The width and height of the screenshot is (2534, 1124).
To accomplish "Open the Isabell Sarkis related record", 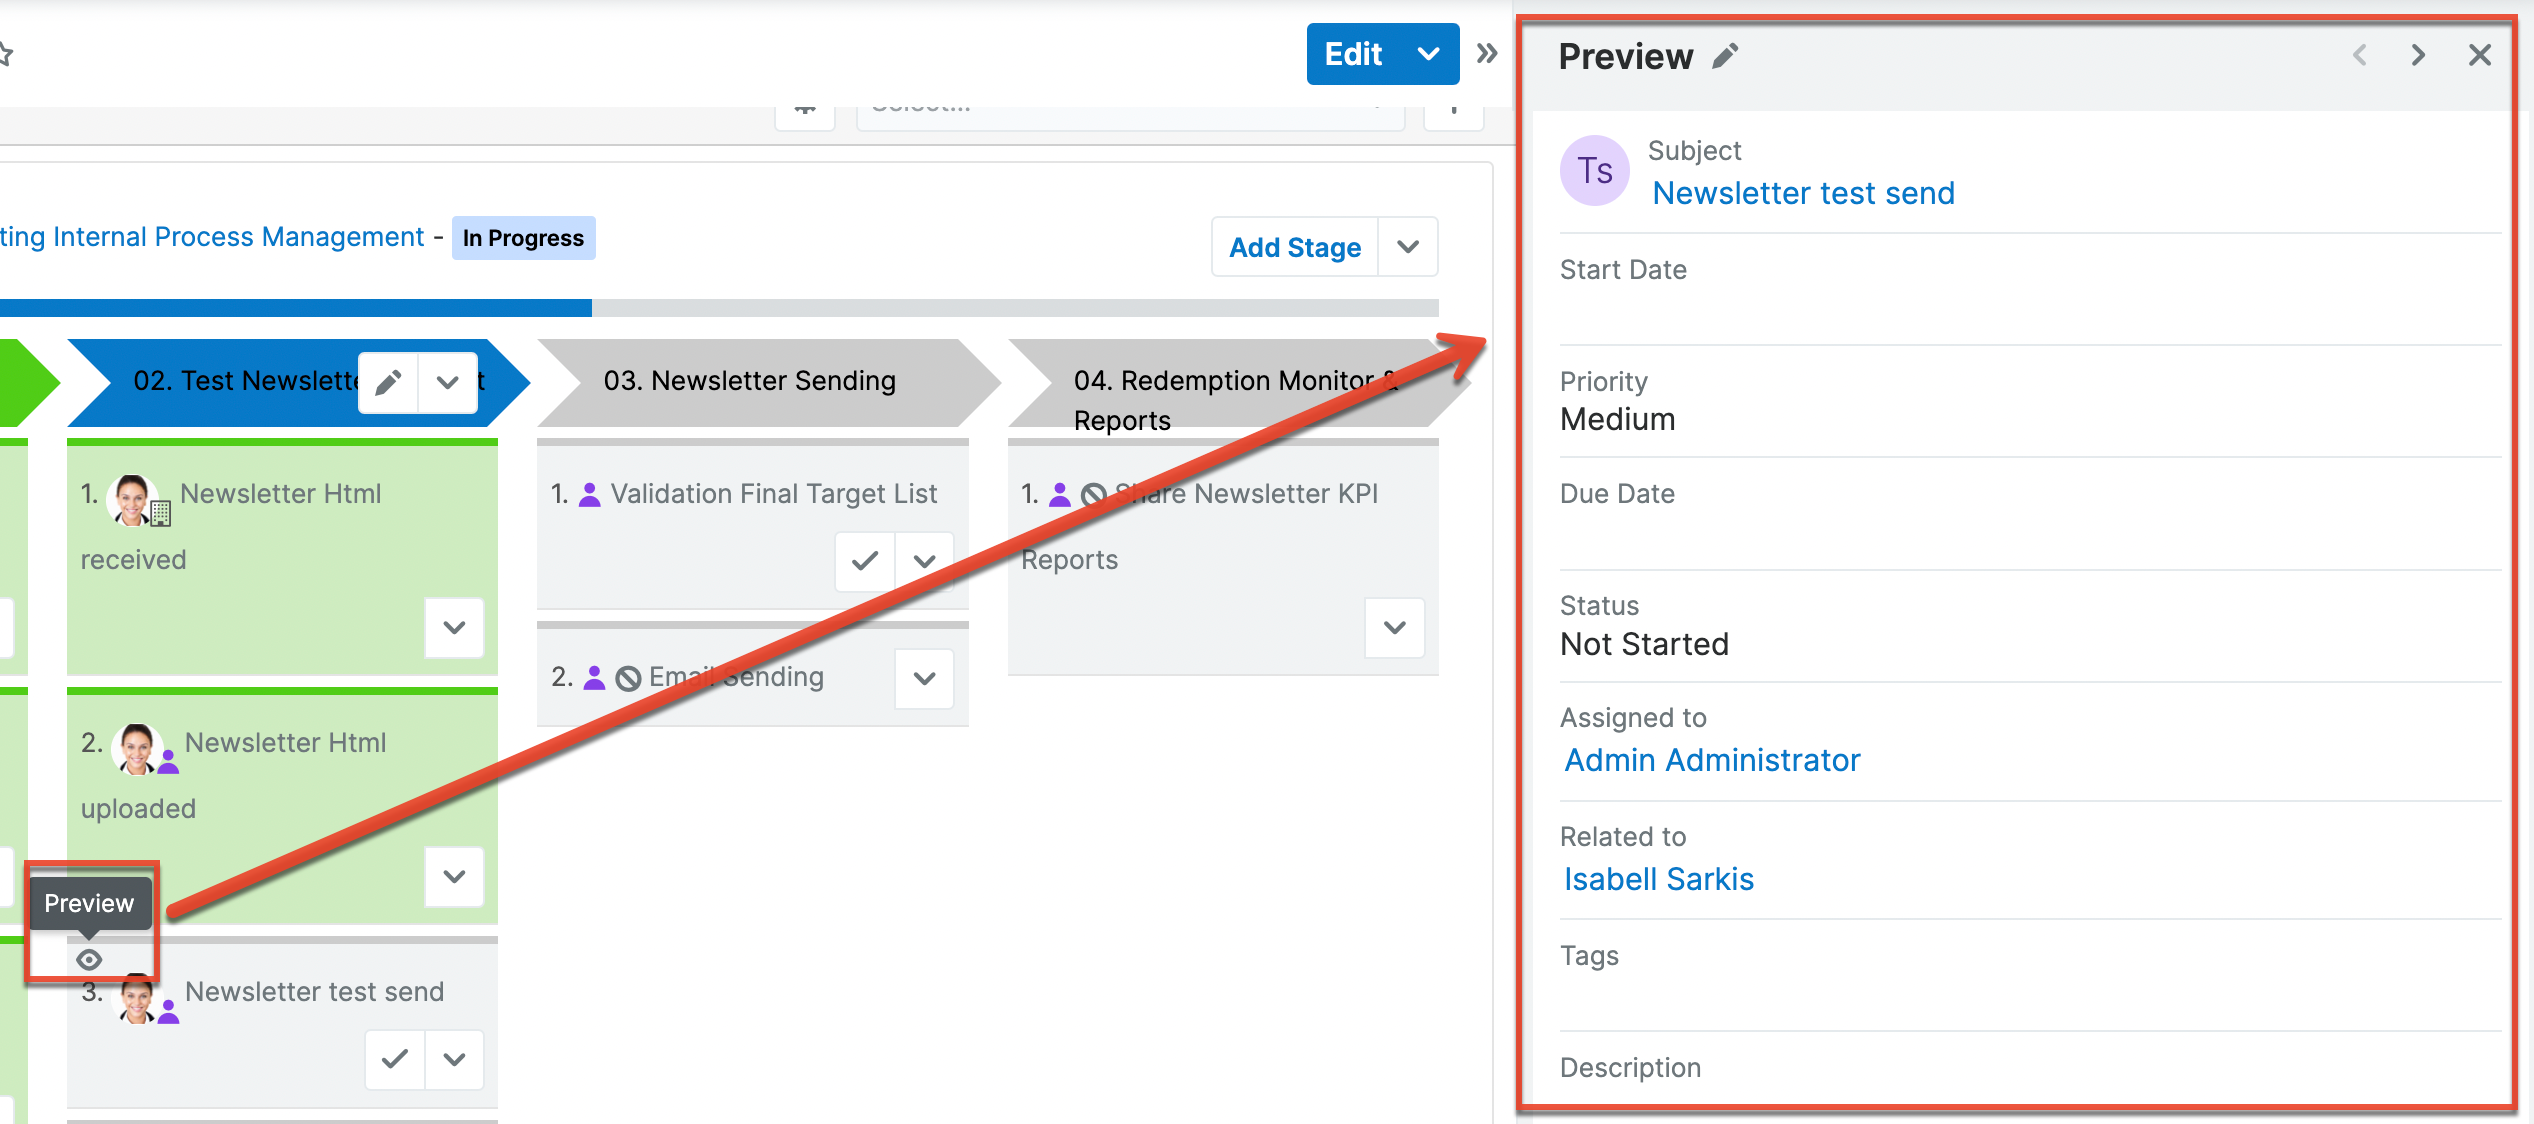I will (1659, 879).
